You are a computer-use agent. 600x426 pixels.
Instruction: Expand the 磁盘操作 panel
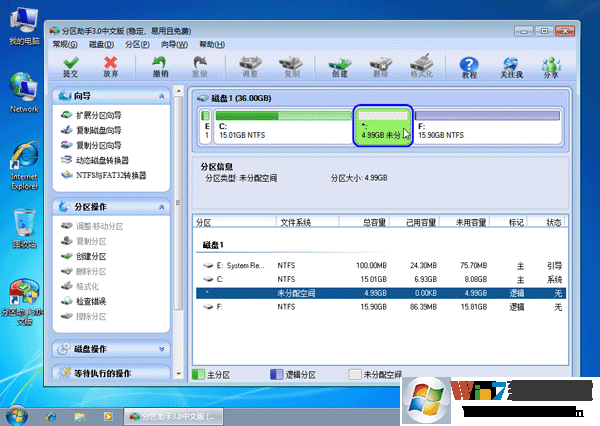click(166, 348)
